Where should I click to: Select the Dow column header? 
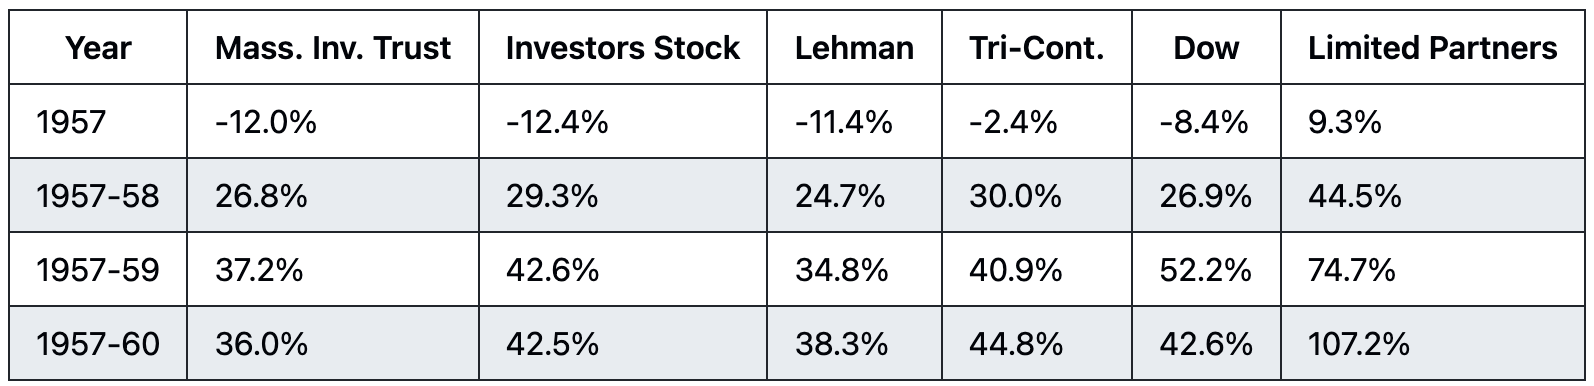click(1206, 48)
